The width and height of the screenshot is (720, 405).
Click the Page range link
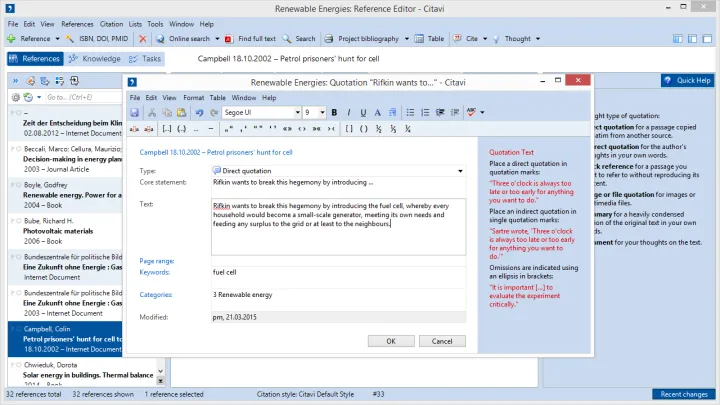click(157, 261)
